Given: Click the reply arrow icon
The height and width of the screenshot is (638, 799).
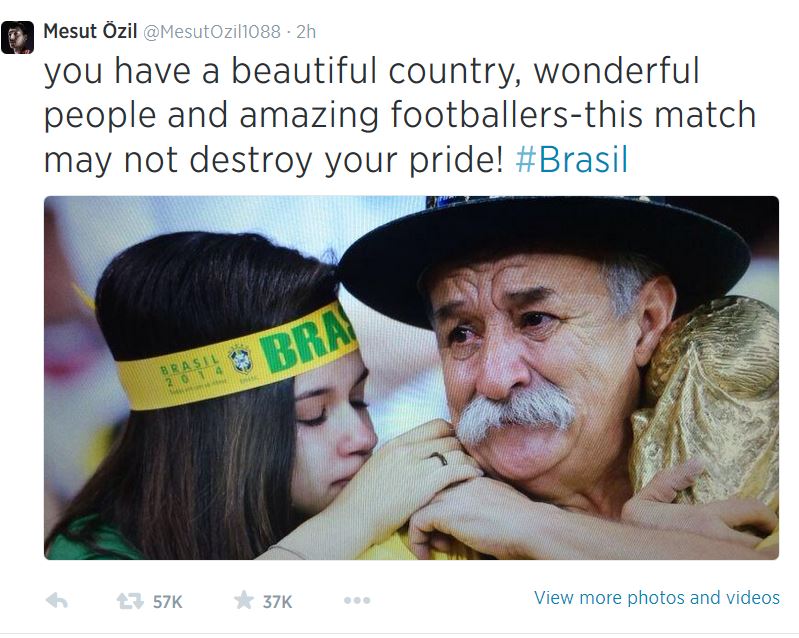Looking at the screenshot, I should point(57,600).
